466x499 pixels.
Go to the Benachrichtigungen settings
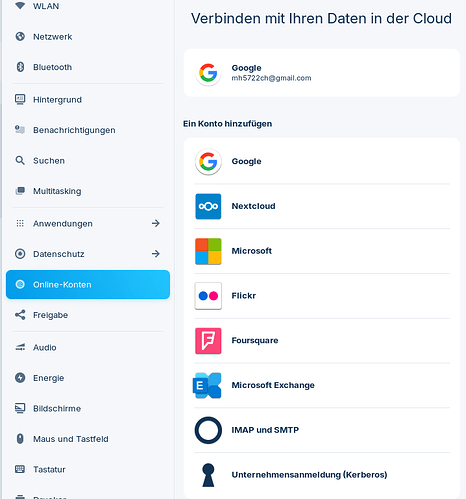(x=88, y=130)
